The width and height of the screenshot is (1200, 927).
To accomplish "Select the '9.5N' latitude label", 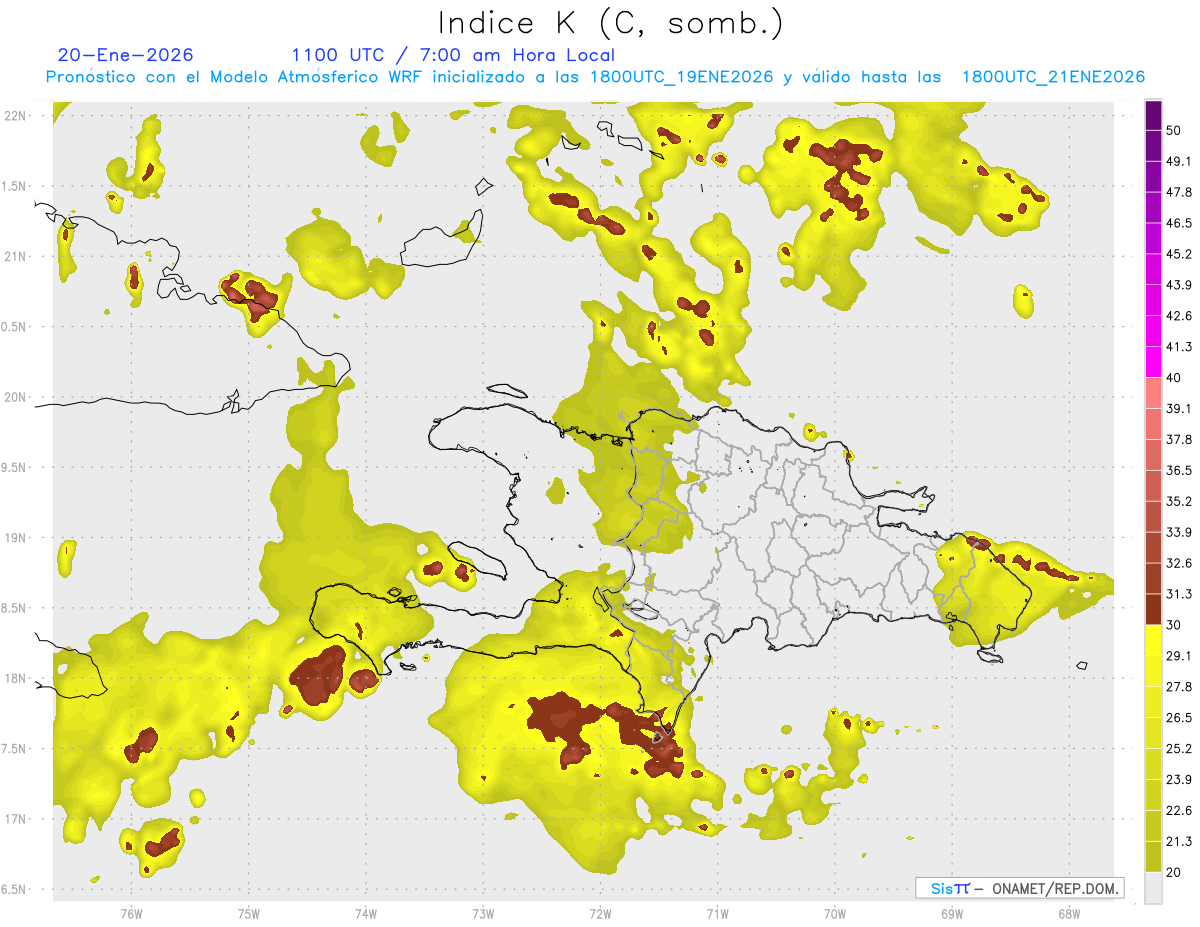I will point(15,467).
